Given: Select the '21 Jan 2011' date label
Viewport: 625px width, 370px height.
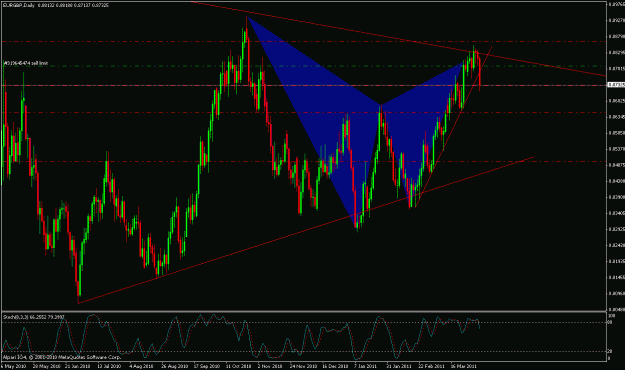Looking at the screenshot, I should tap(399, 366).
